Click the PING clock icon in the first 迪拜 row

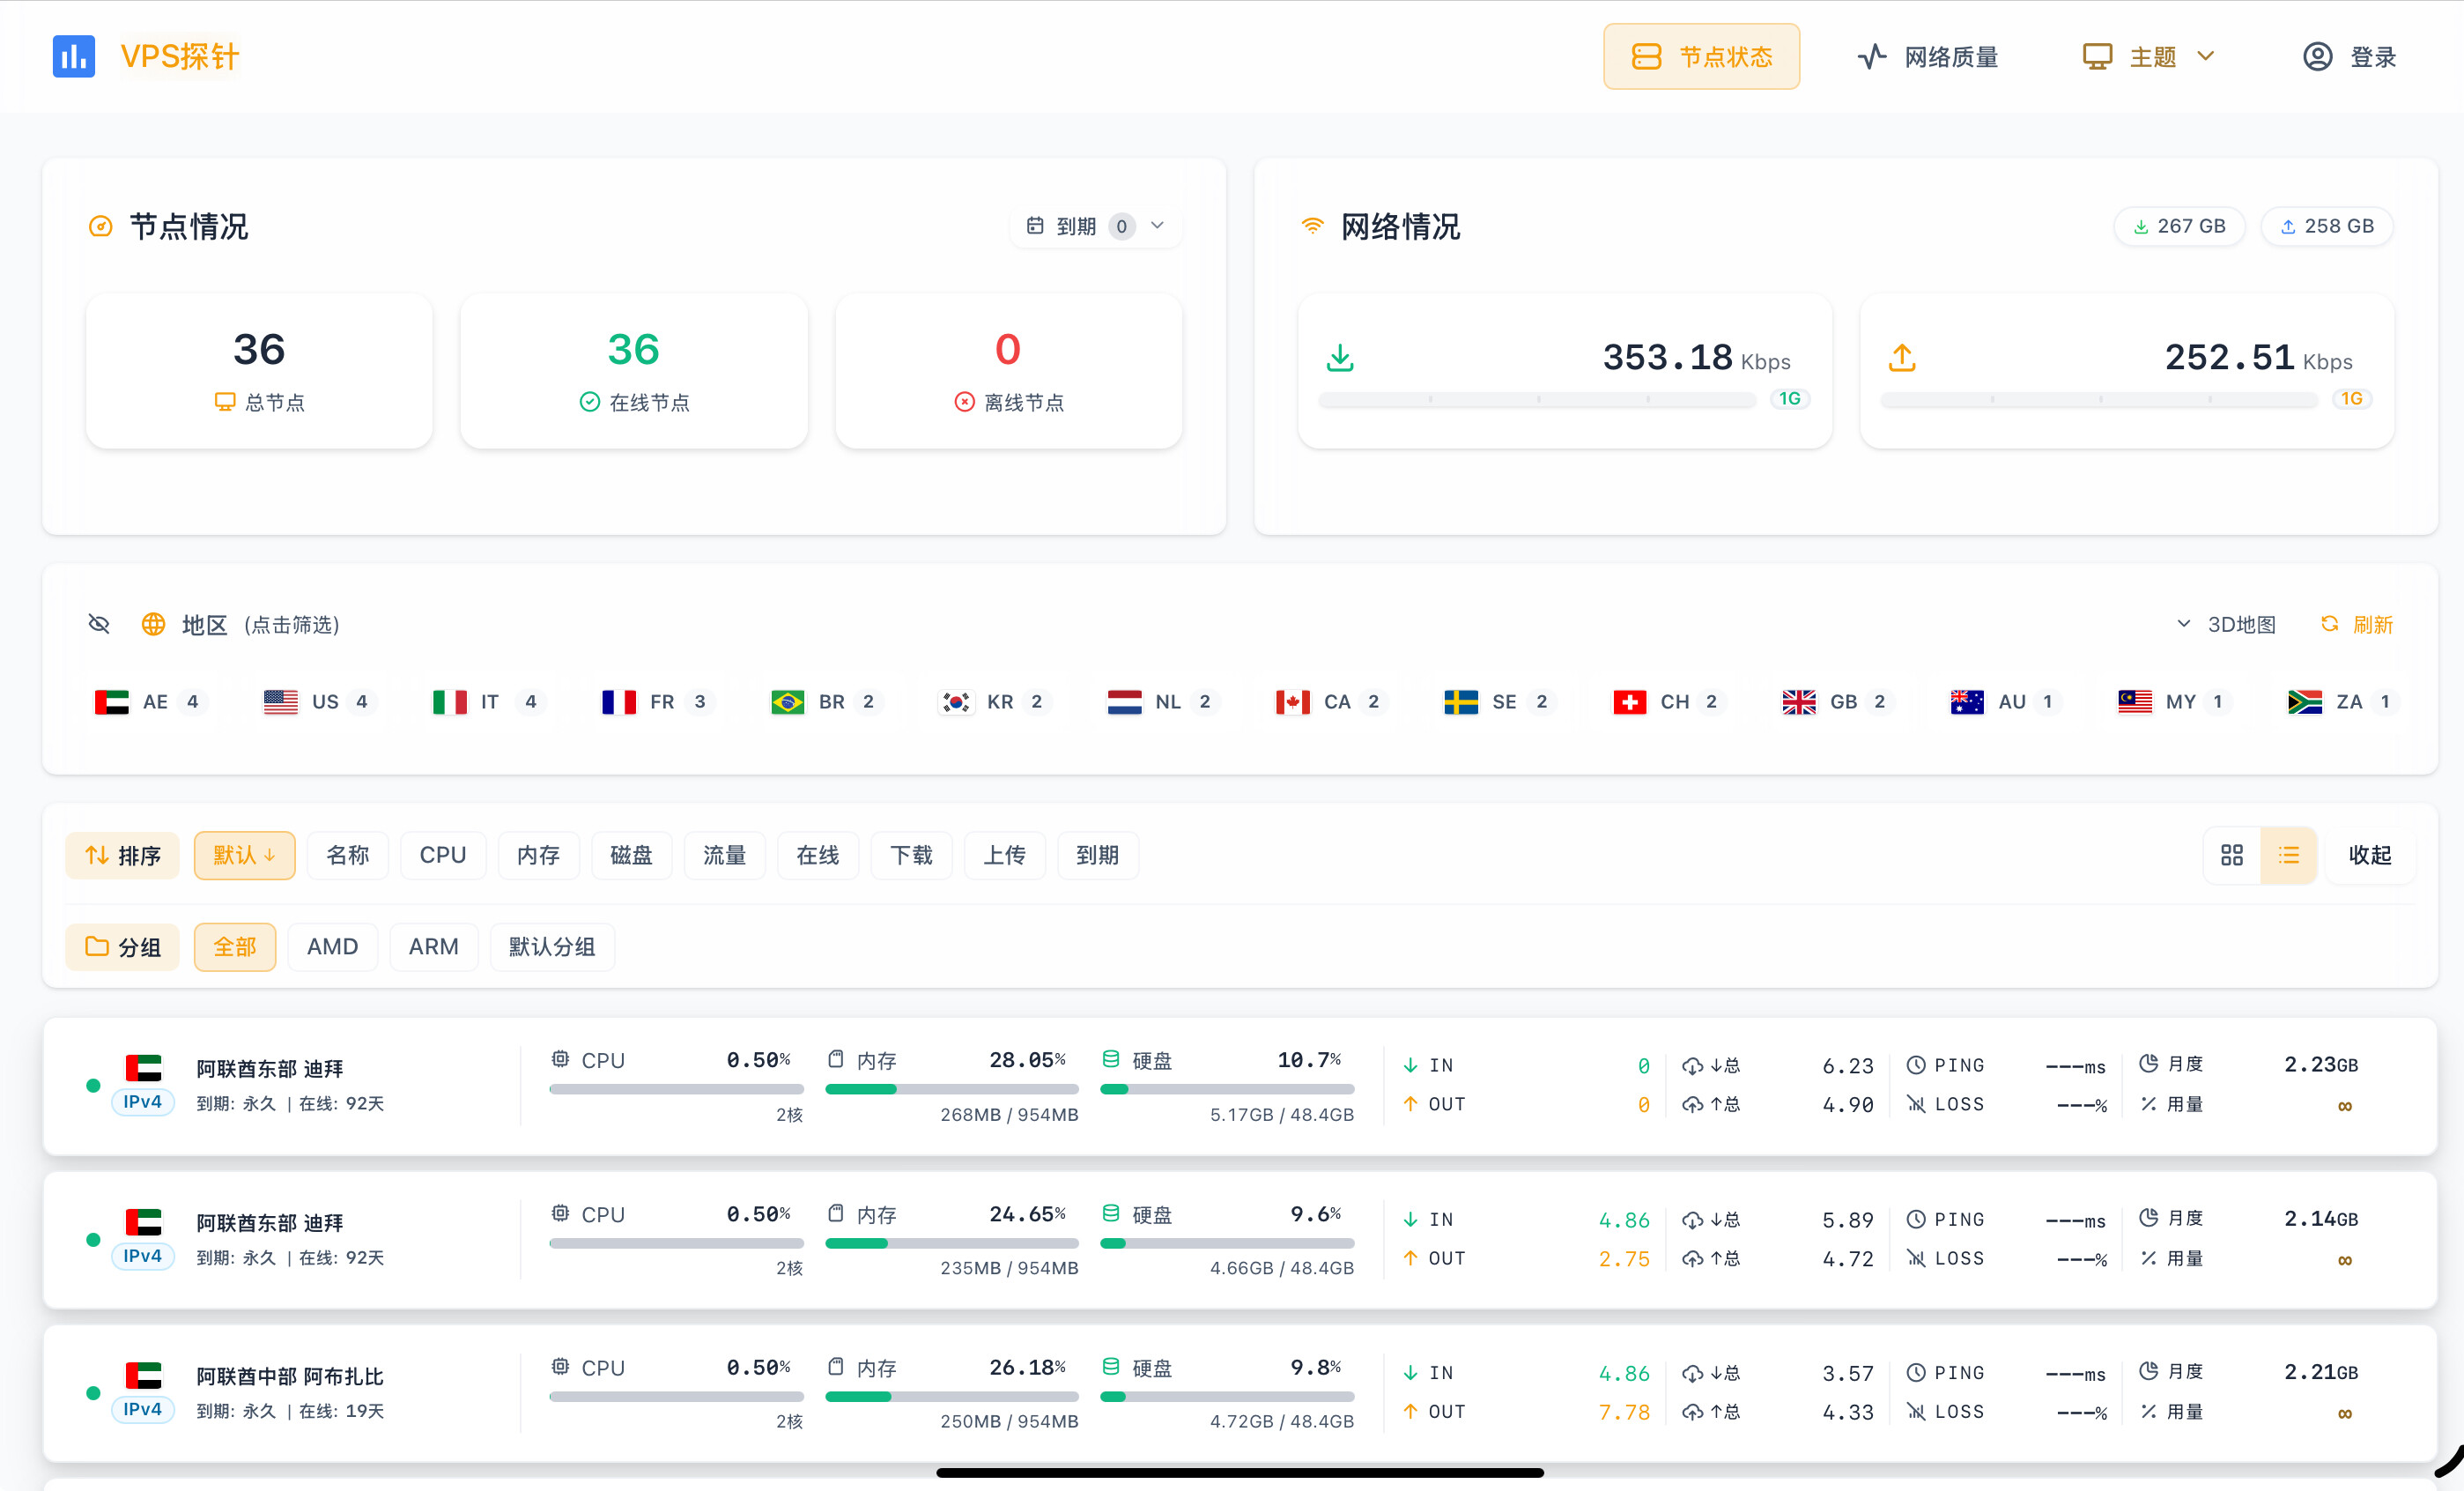1916,1065
